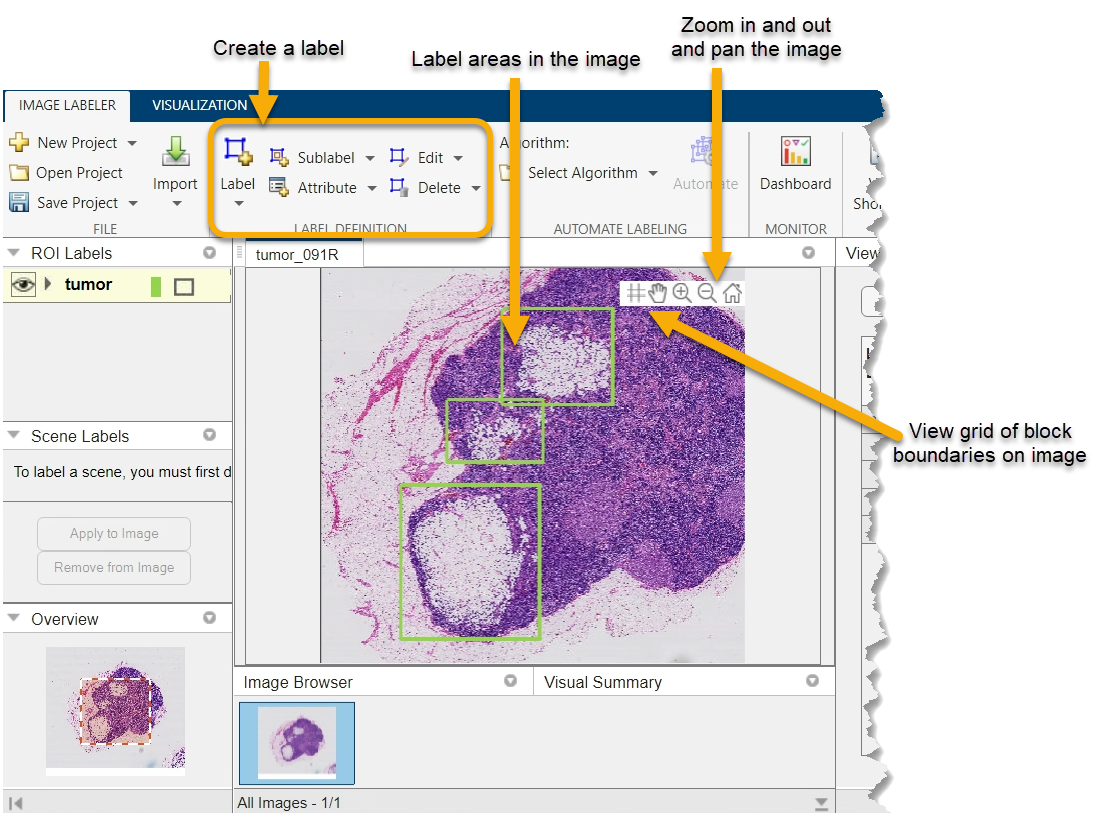This screenshot has height=813, width=1100.
Task: Select the tumor_091R document tab
Action: (297, 255)
